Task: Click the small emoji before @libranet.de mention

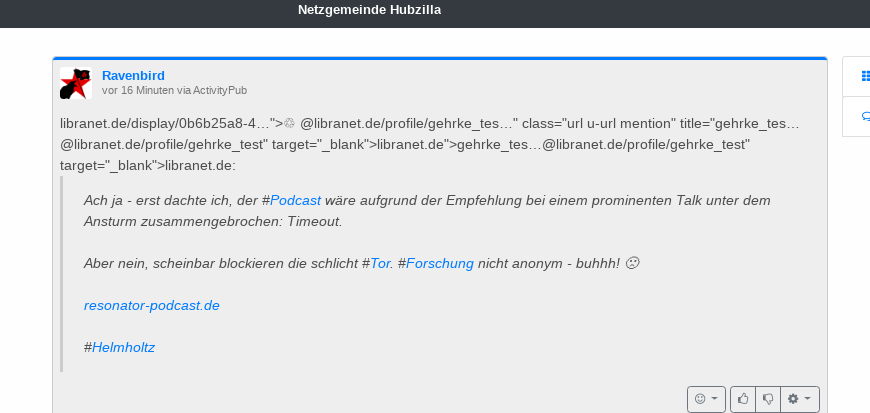Action: click(x=290, y=124)
